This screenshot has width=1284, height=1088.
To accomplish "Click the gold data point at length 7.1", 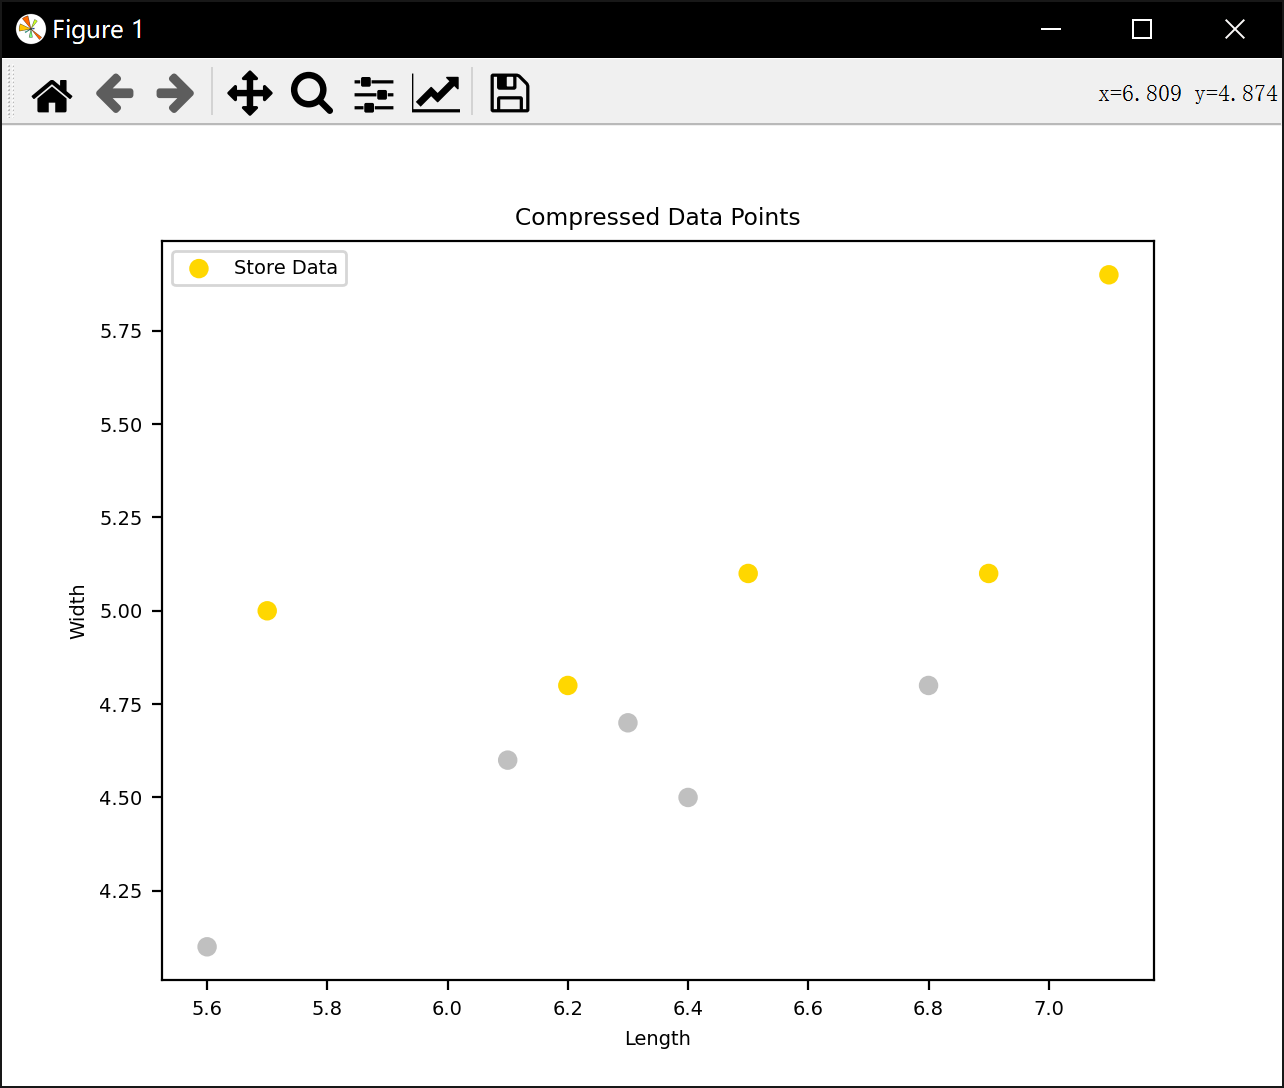I will click(x=1109, y=275).
